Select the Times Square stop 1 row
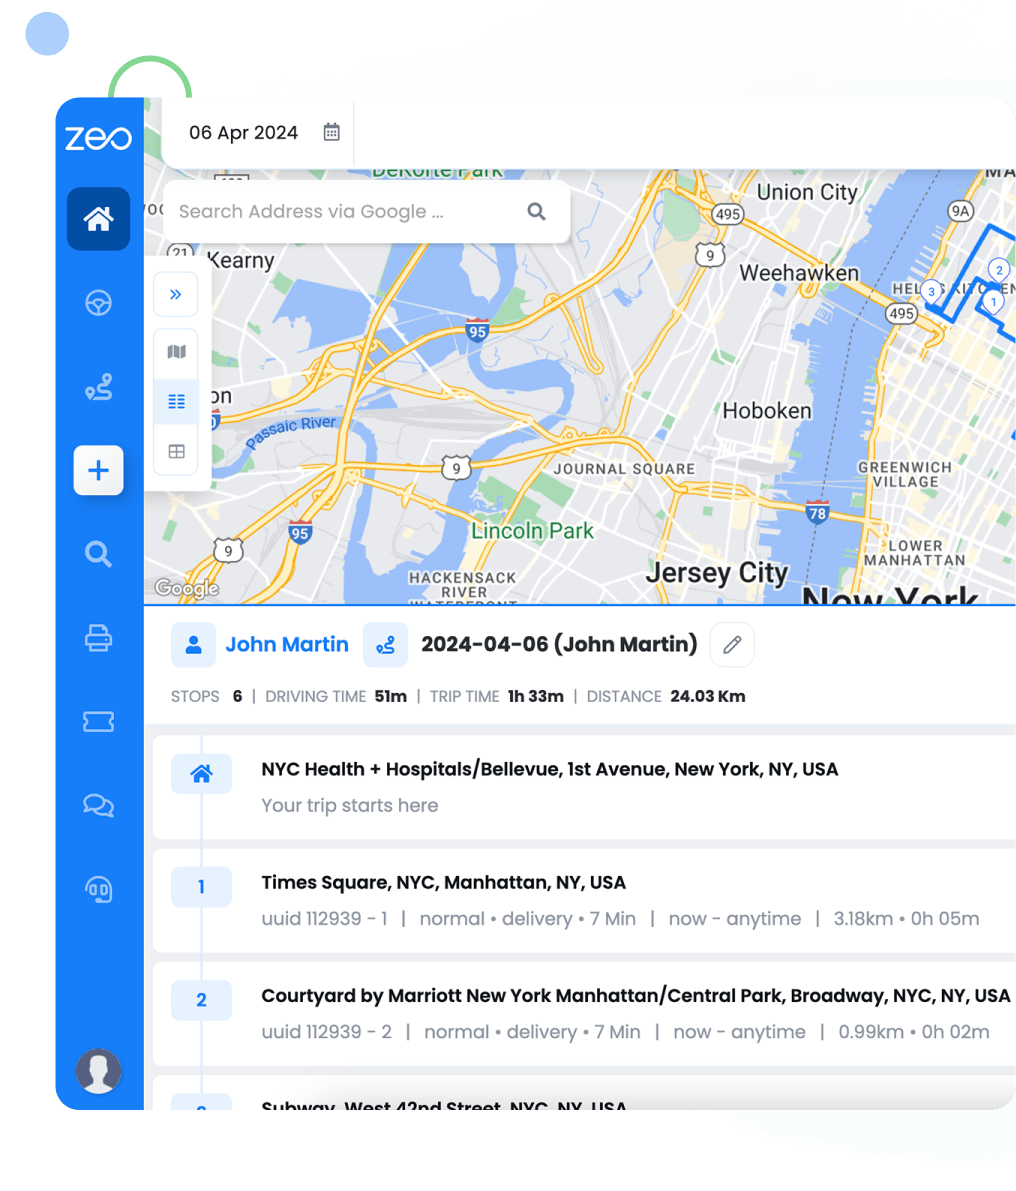 coord(583,900)
